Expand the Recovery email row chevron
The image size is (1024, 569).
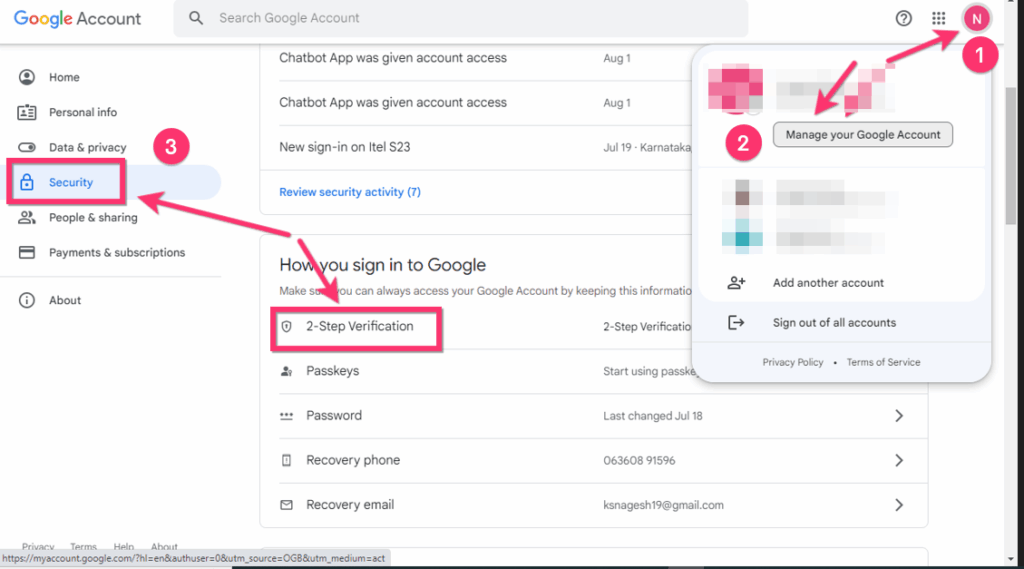click(898, 506)
